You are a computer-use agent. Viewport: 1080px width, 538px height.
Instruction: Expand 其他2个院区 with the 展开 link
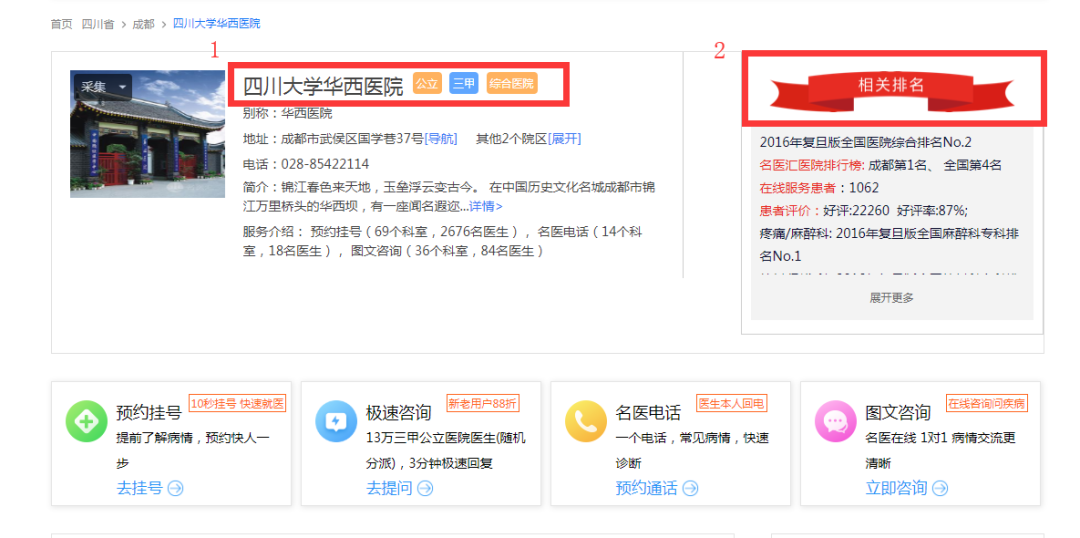tap(564, 138)
